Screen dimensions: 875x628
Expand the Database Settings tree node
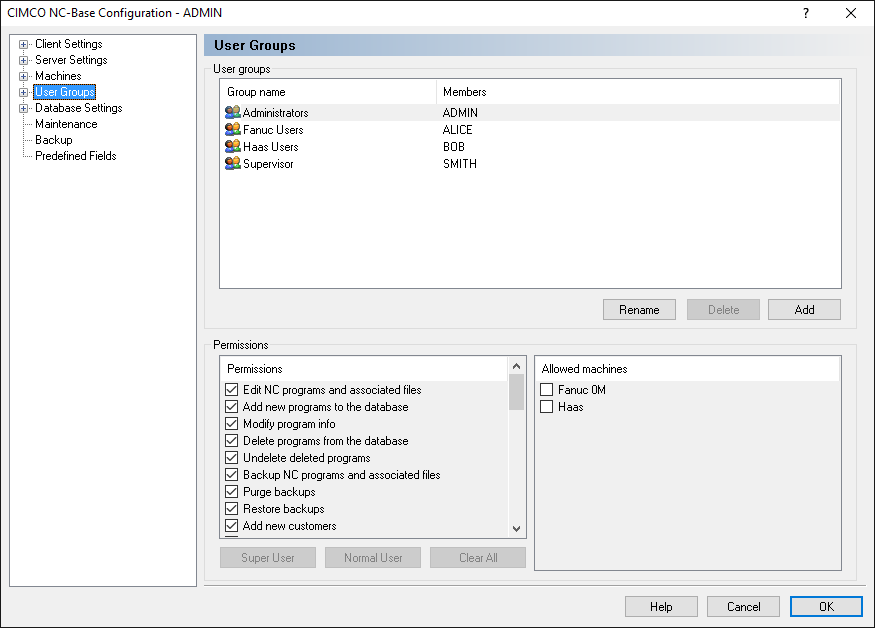point(23,108)
